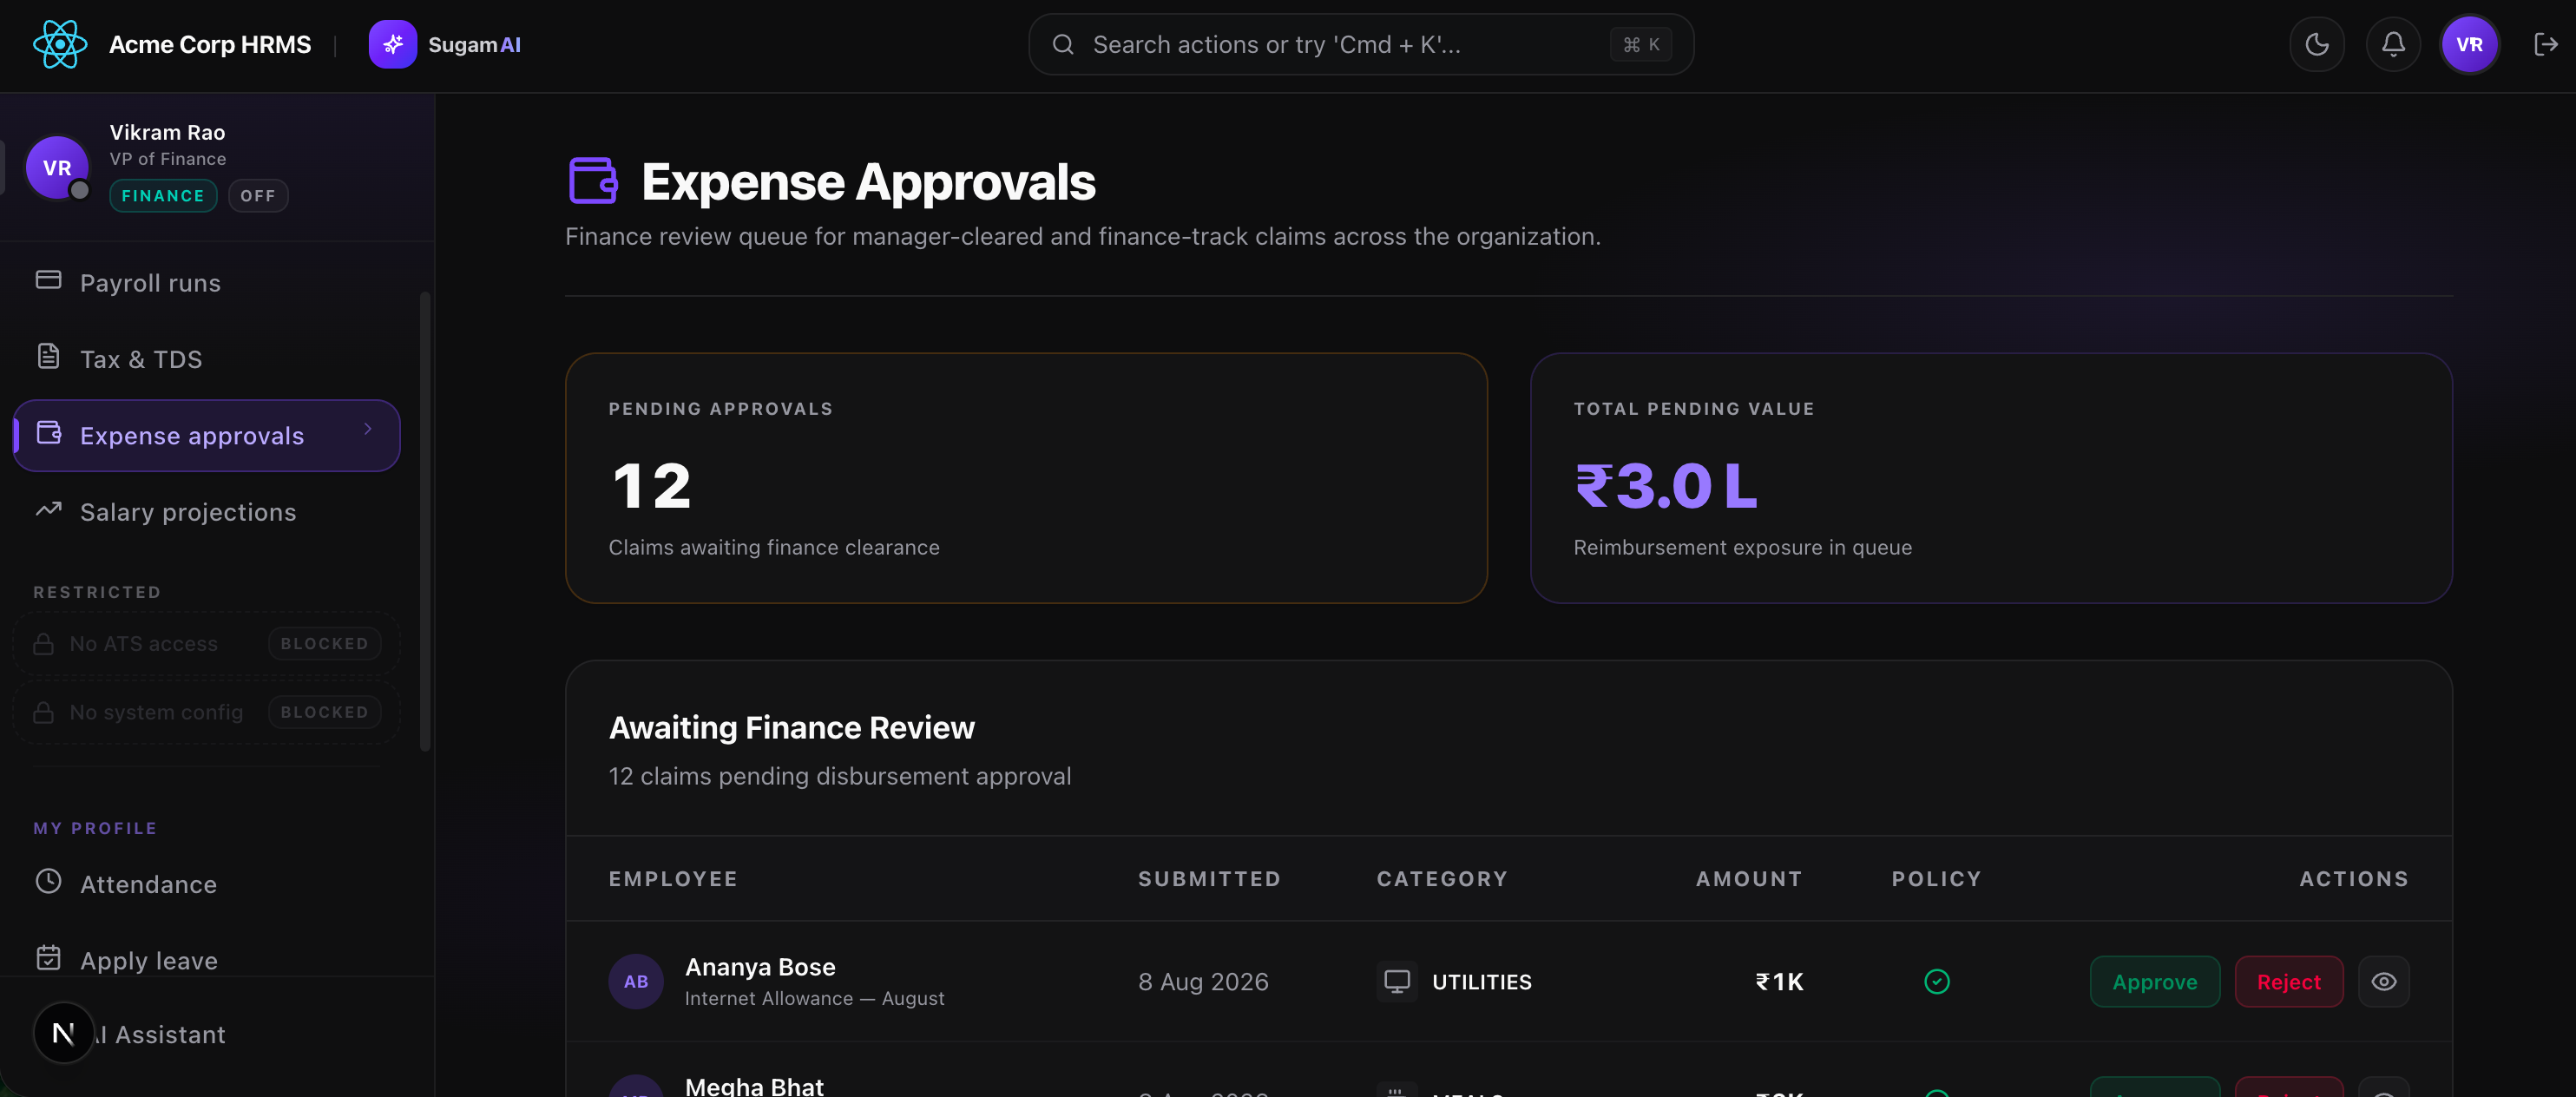Screen dimensions: 2576x1097
Task: Click the ACTIONS column header
Action: coord(2354,878)
